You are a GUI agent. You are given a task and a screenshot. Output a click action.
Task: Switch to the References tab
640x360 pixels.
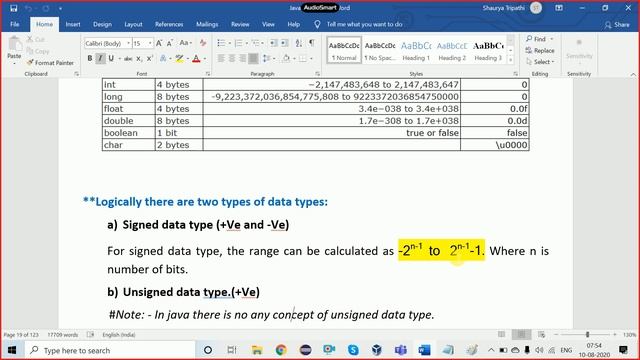click(x=169, y=24)
